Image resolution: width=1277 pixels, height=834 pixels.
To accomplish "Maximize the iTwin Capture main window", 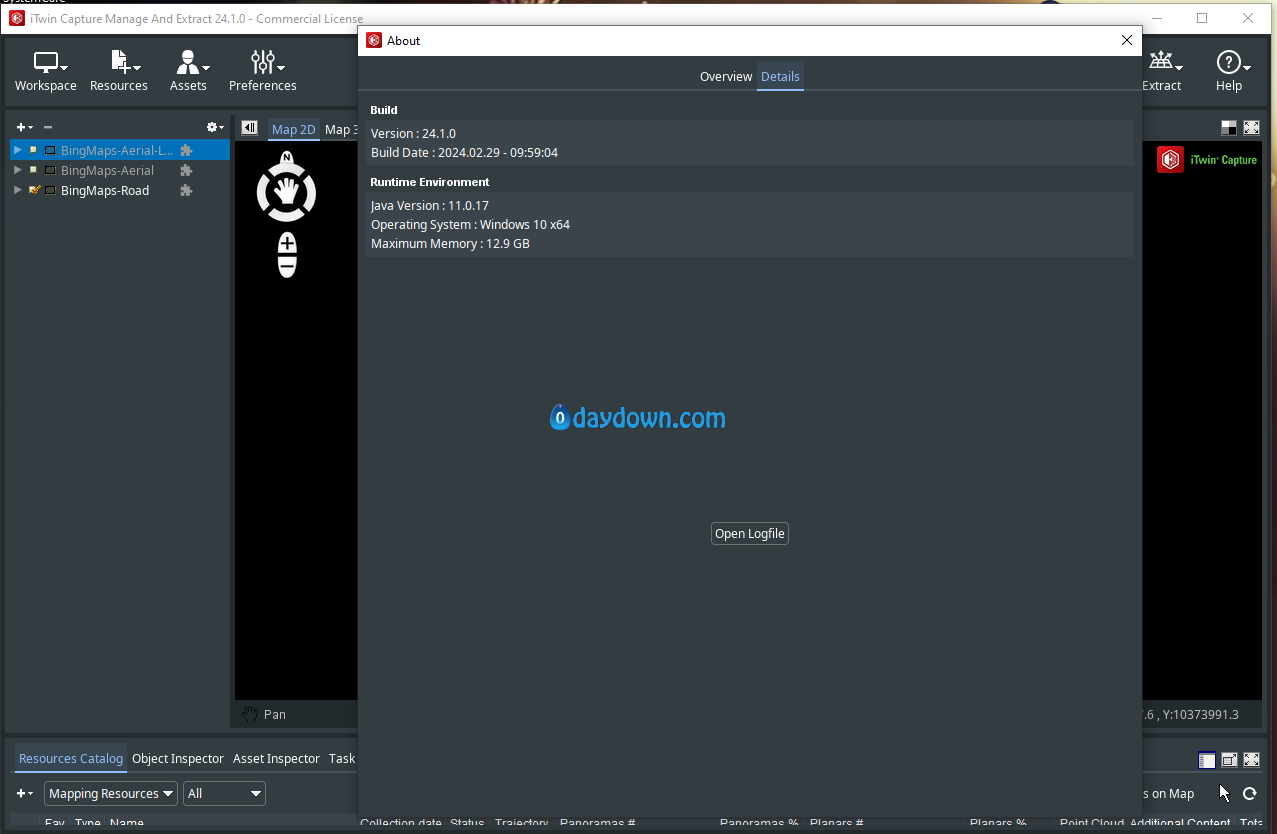I will click(1202, 18).
